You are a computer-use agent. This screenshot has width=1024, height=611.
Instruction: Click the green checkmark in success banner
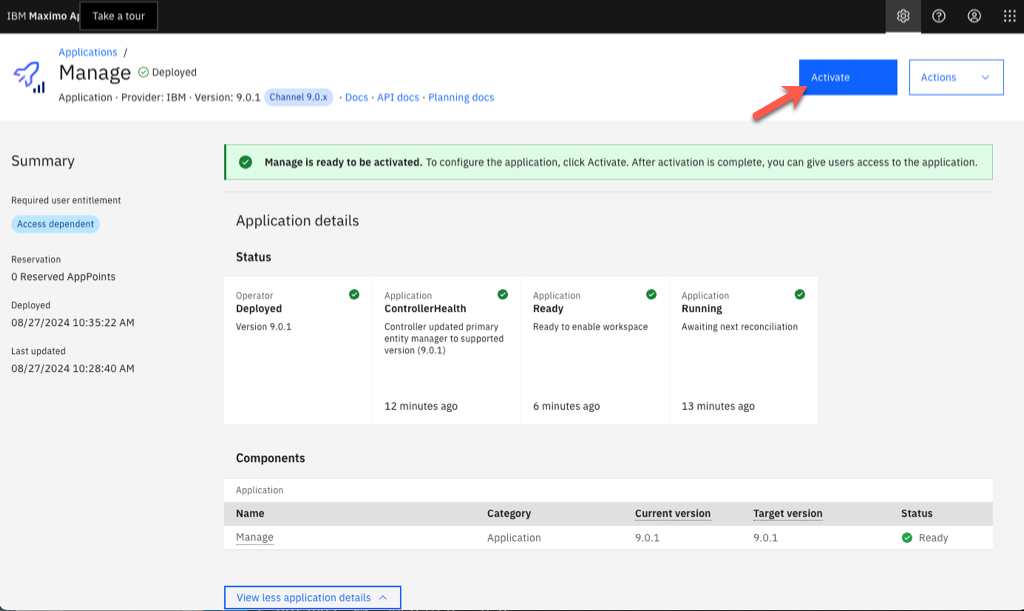[x=245, y=162]
